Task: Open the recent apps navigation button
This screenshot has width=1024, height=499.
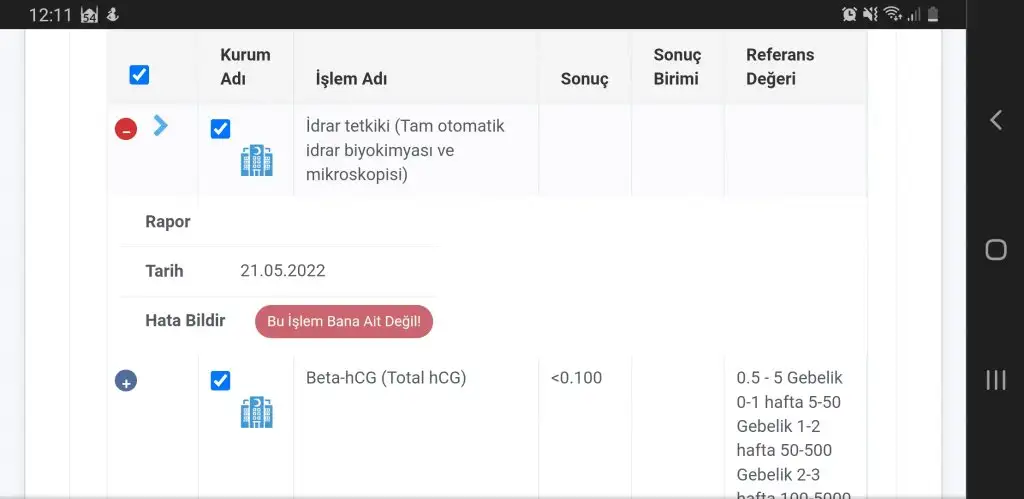Action: [995, 380]
